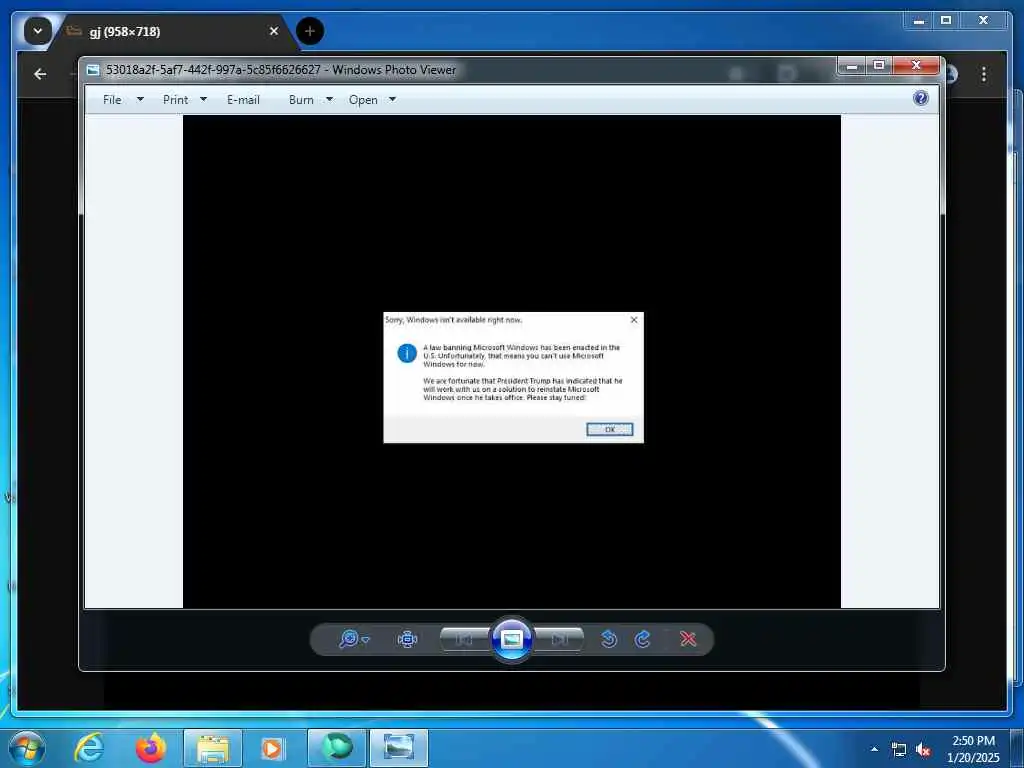Rotate the image clockwise
The height and width of the screenshot is (768, 1024).
point(643,639)
